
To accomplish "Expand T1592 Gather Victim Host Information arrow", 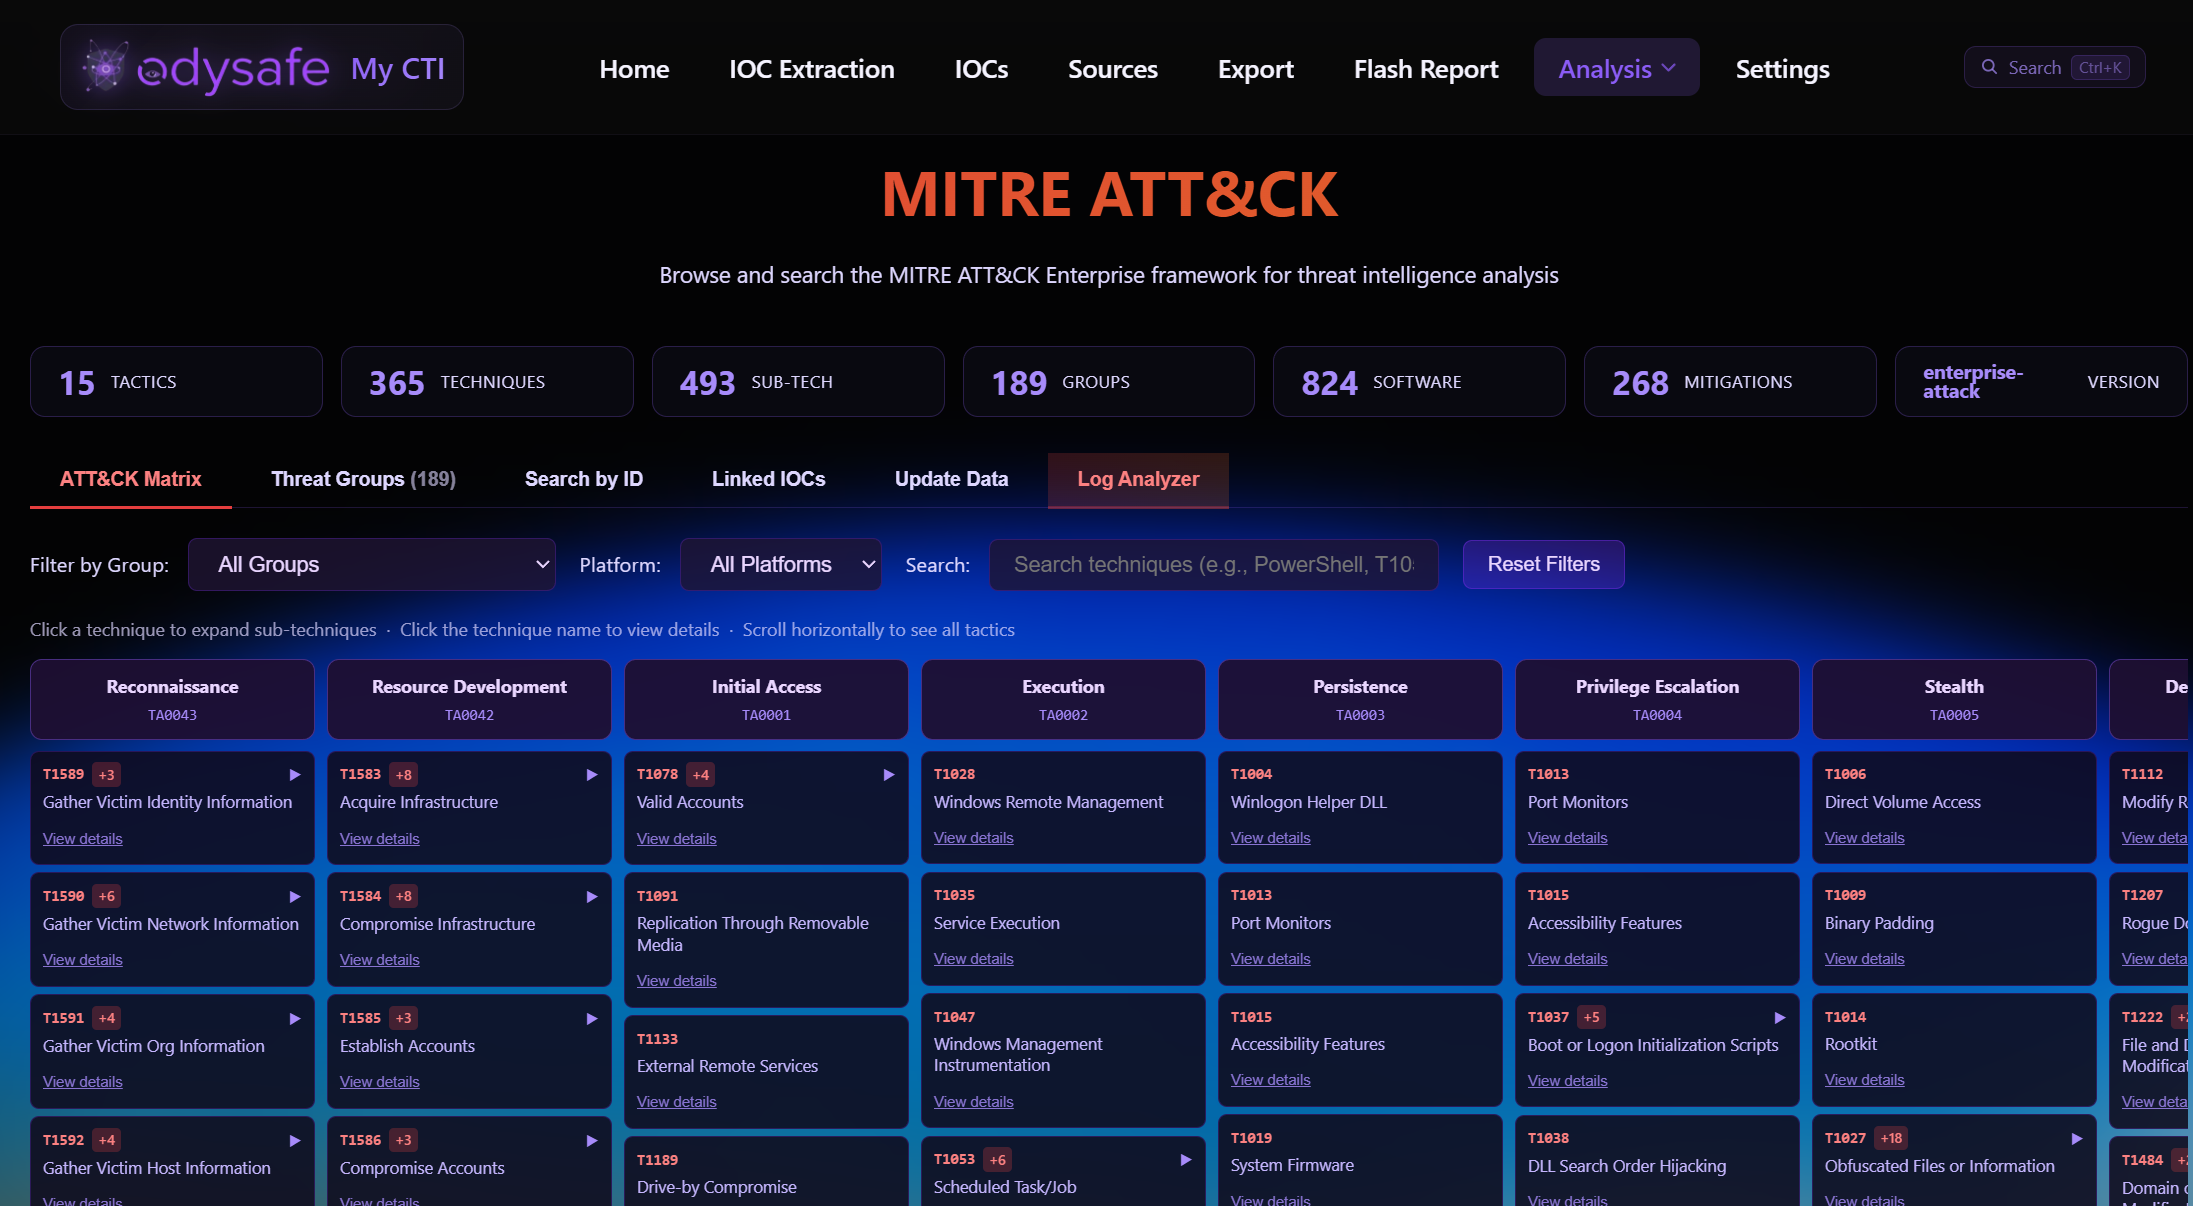I will [x=295, y=1140].
